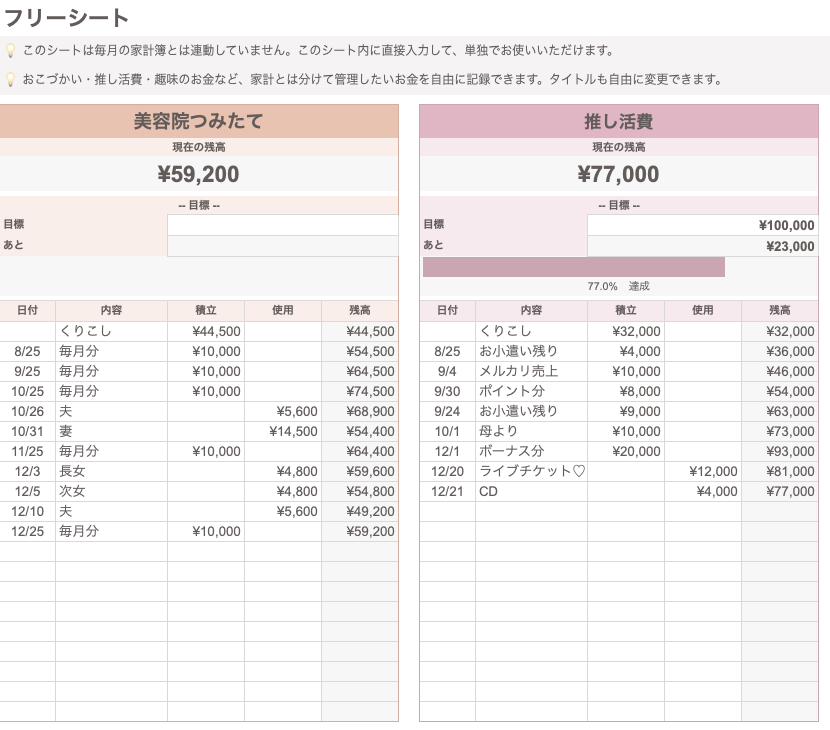Select the ¥32,000 積立 cell for くりこし

pos(626,331)
